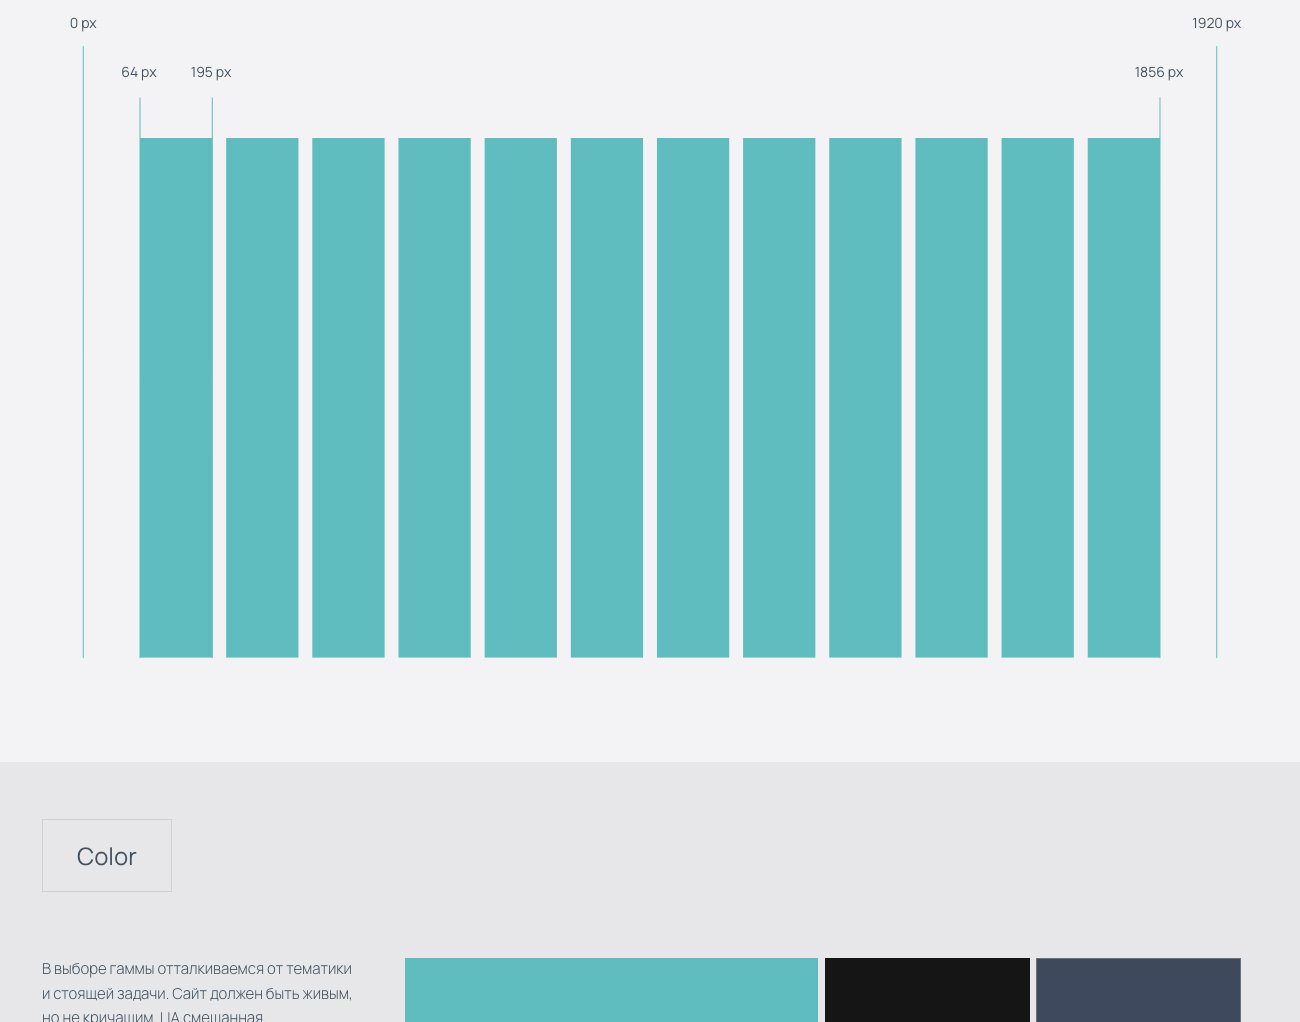Select the dark slate blue swatch
The width and height of the screenshot is (1300, 1022).
coord(1138,990)
